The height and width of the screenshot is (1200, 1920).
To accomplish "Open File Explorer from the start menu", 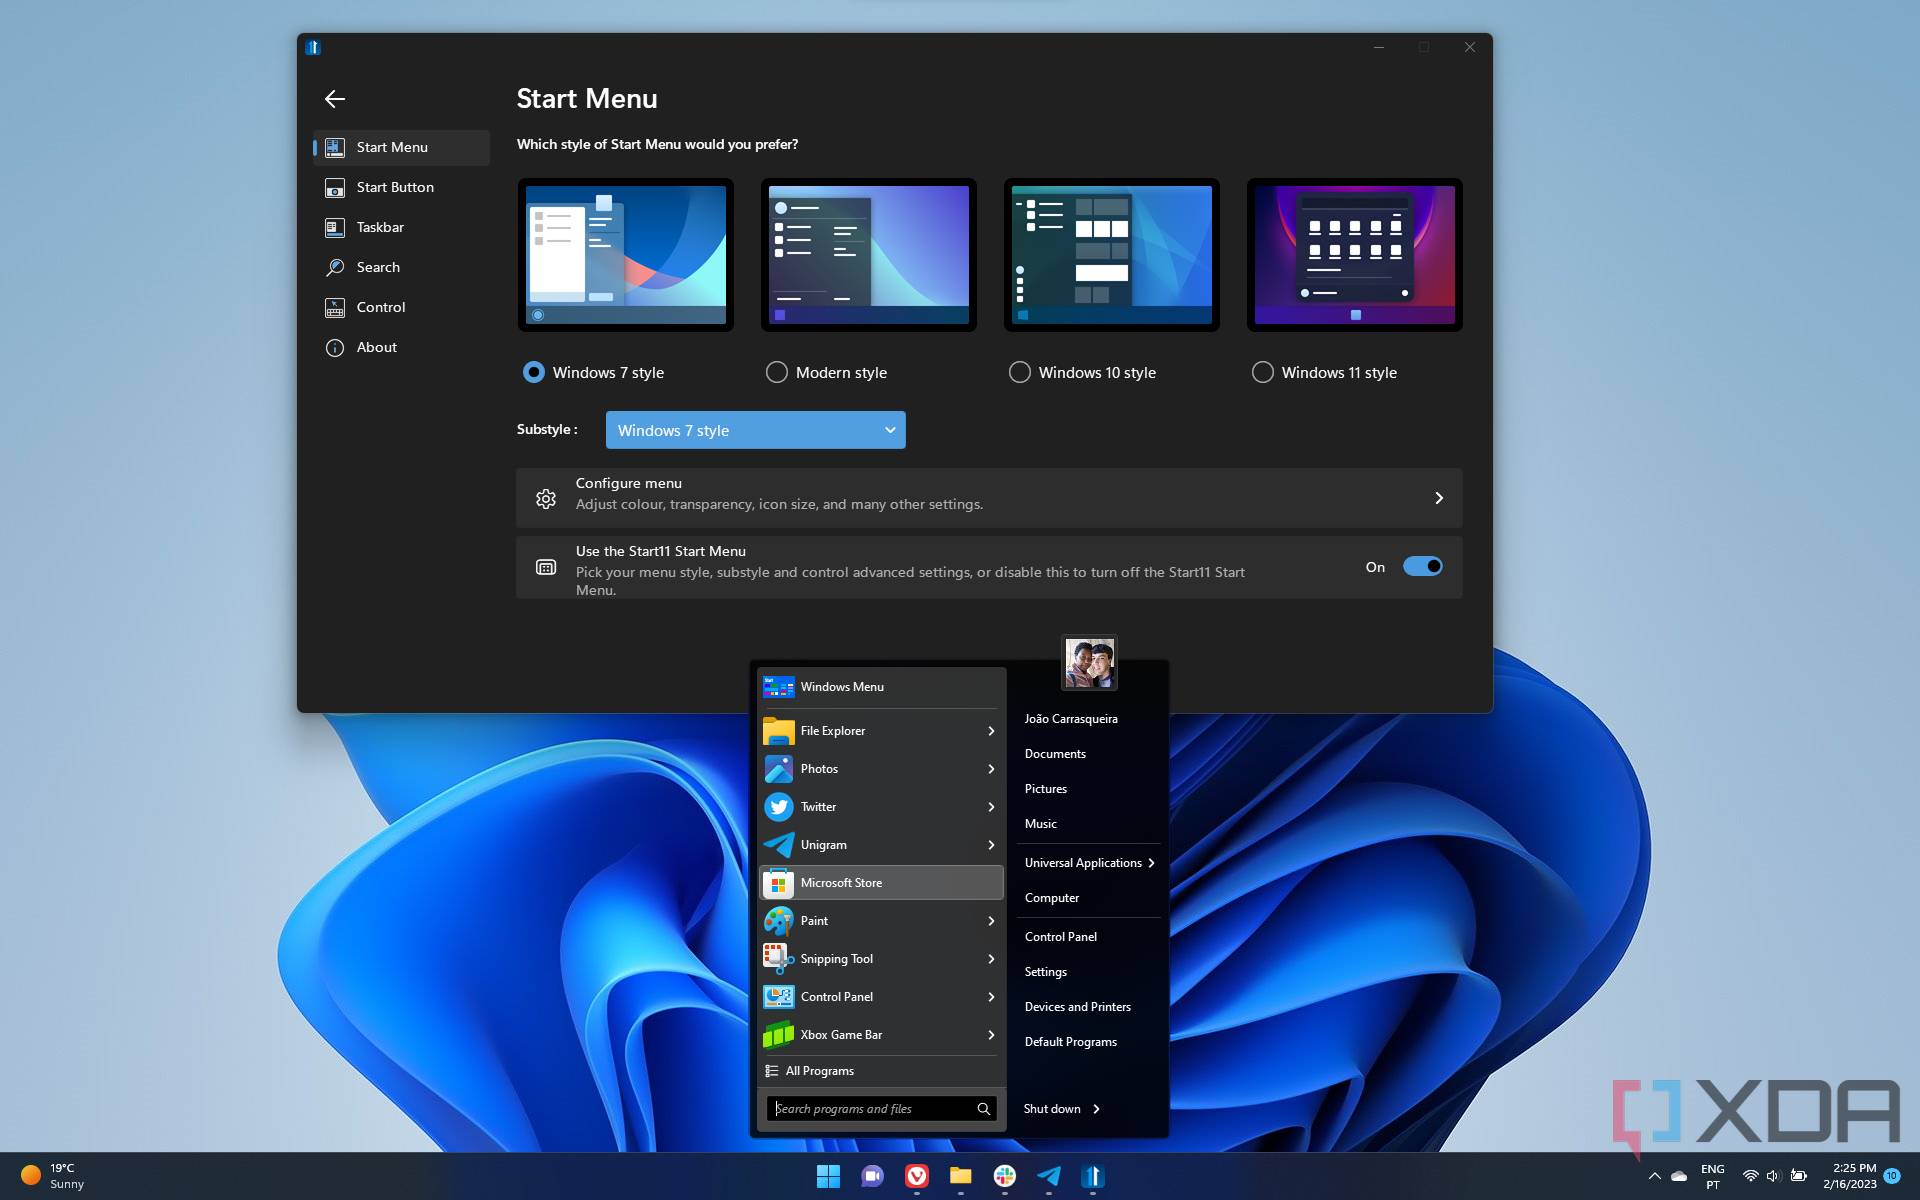I will (880, 731).
